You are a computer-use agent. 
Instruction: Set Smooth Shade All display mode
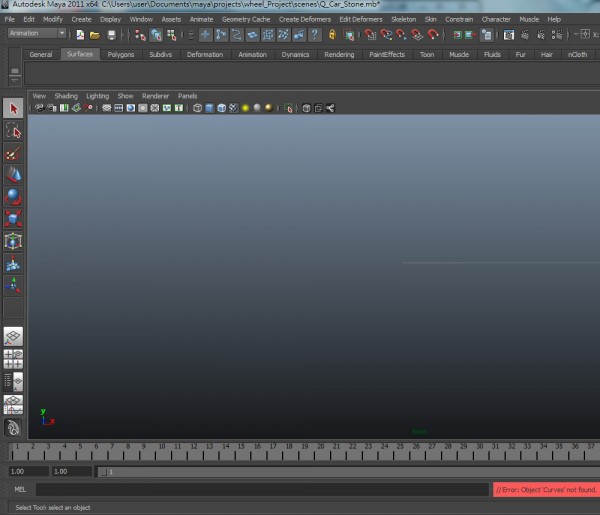(209, 108)
